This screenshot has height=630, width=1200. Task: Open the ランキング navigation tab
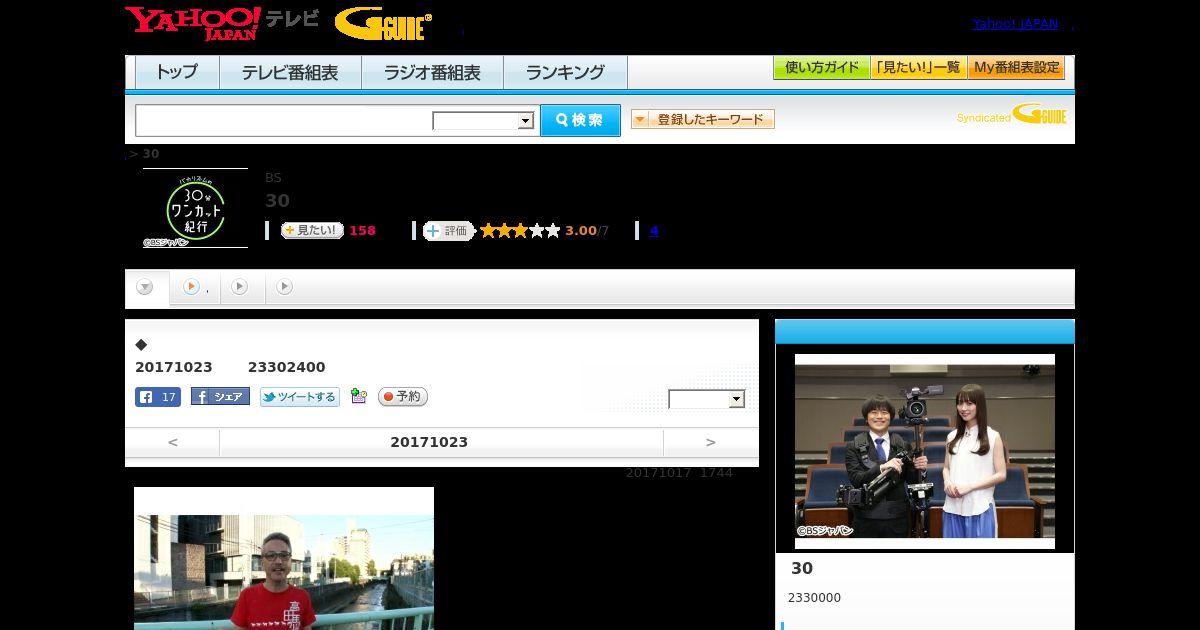565,72
